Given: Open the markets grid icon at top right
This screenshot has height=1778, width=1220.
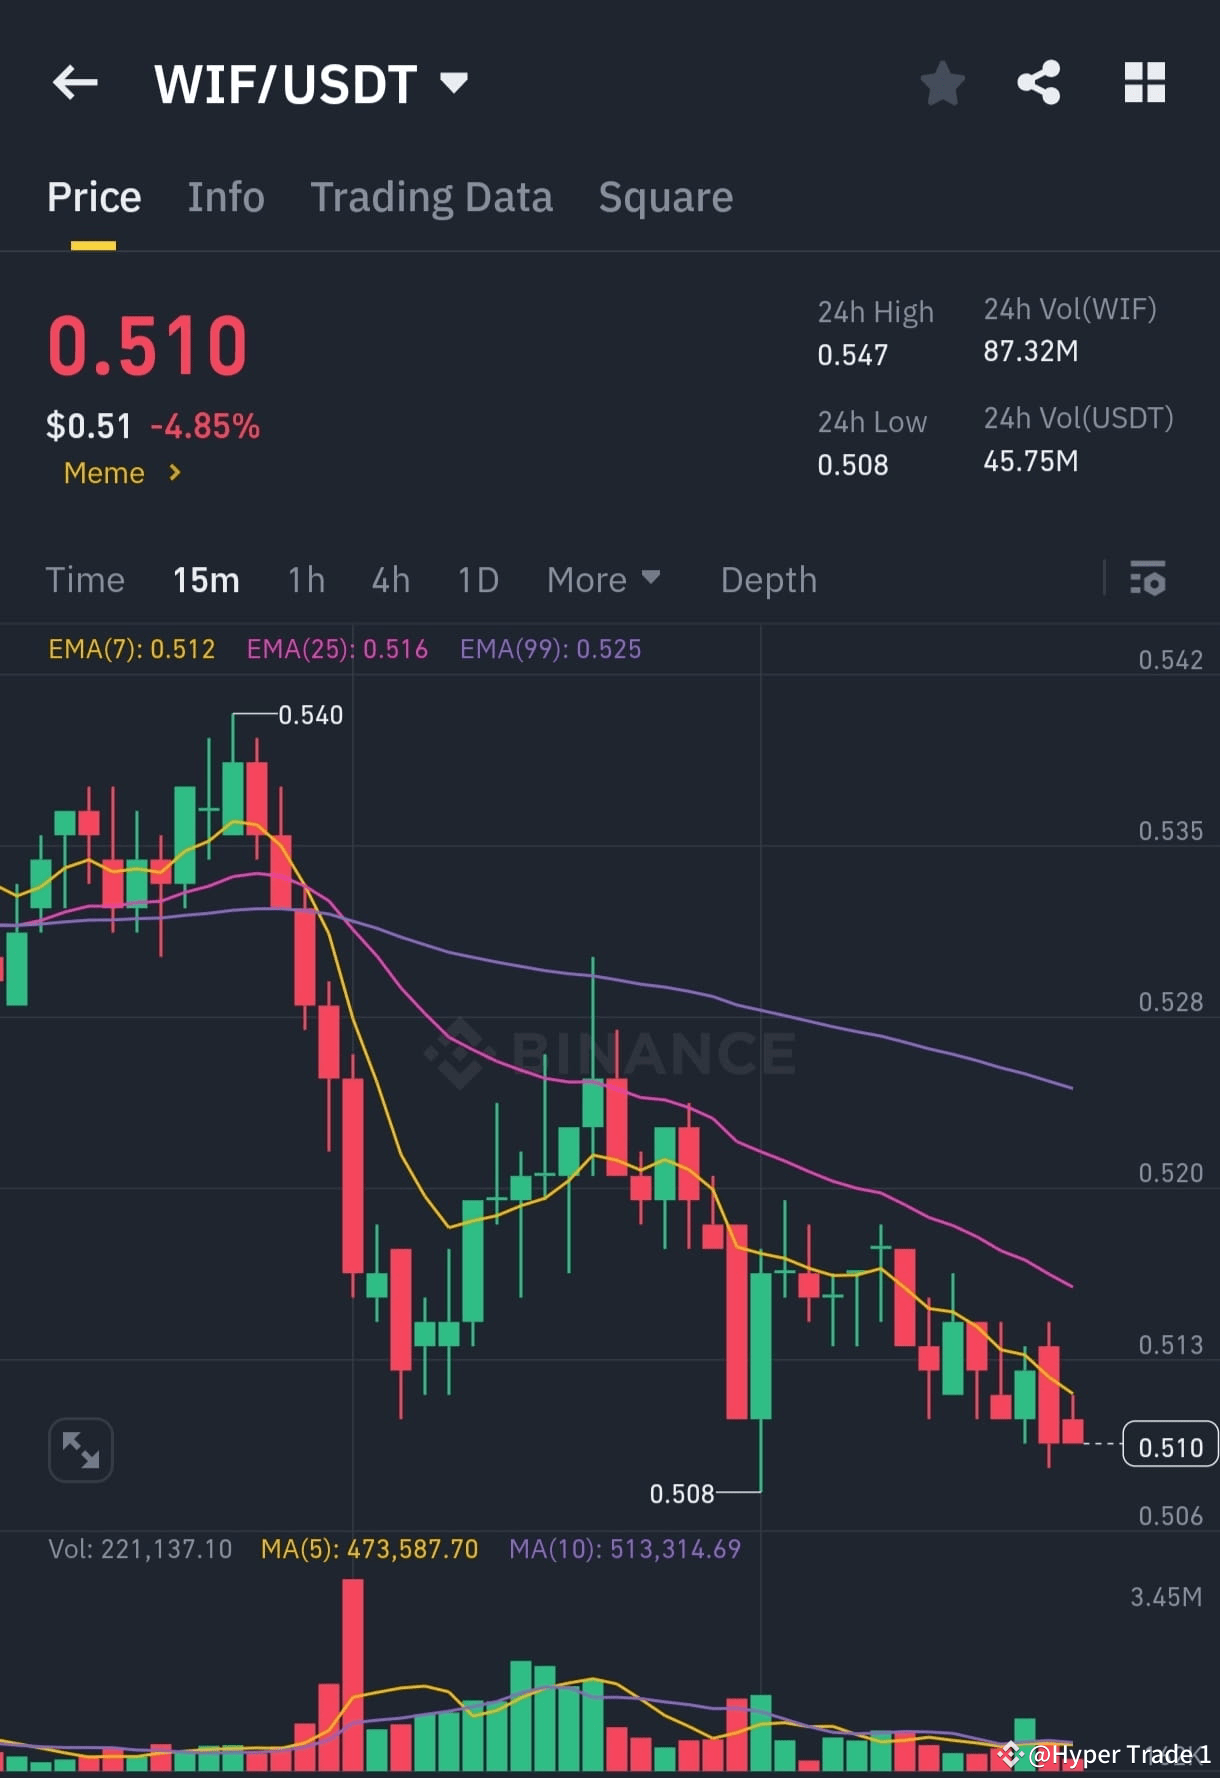Looking at the screenshot, I should (1145, 82).
